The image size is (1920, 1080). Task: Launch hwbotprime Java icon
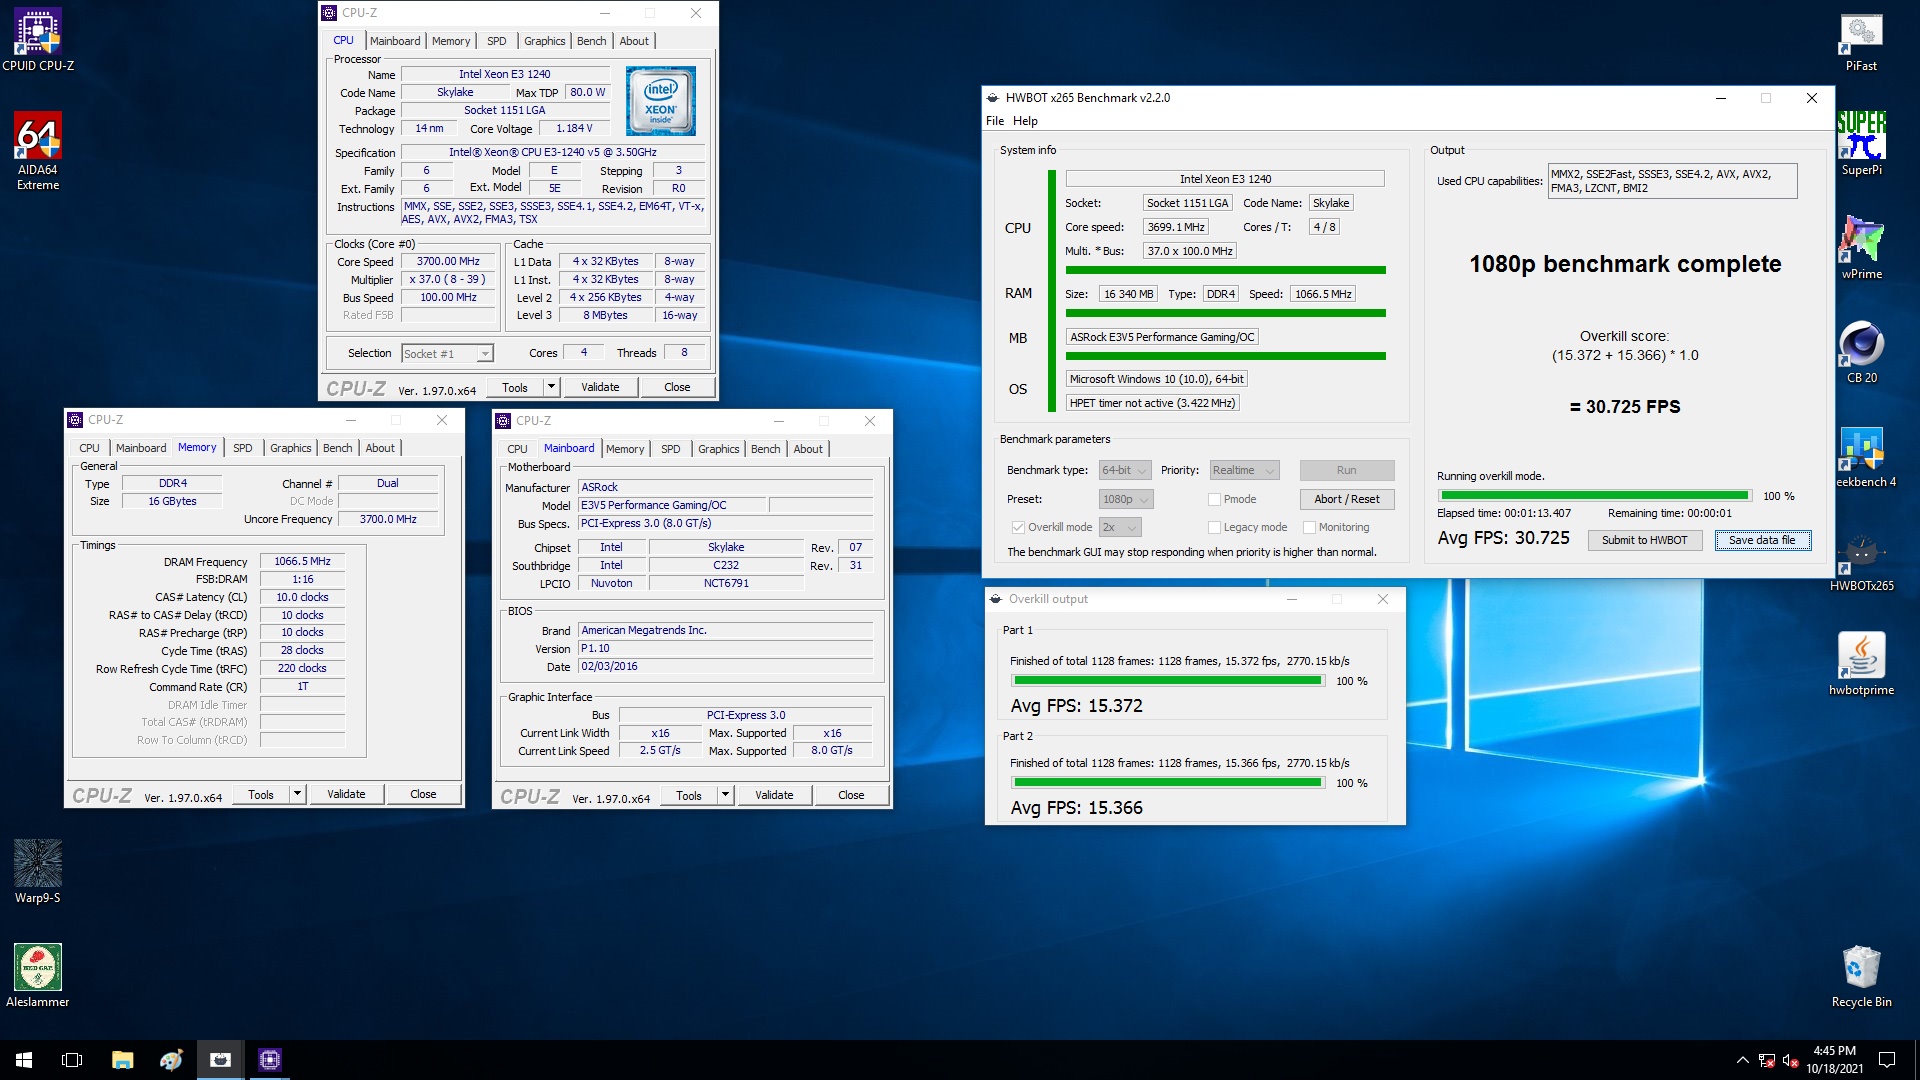(1861, 664)
